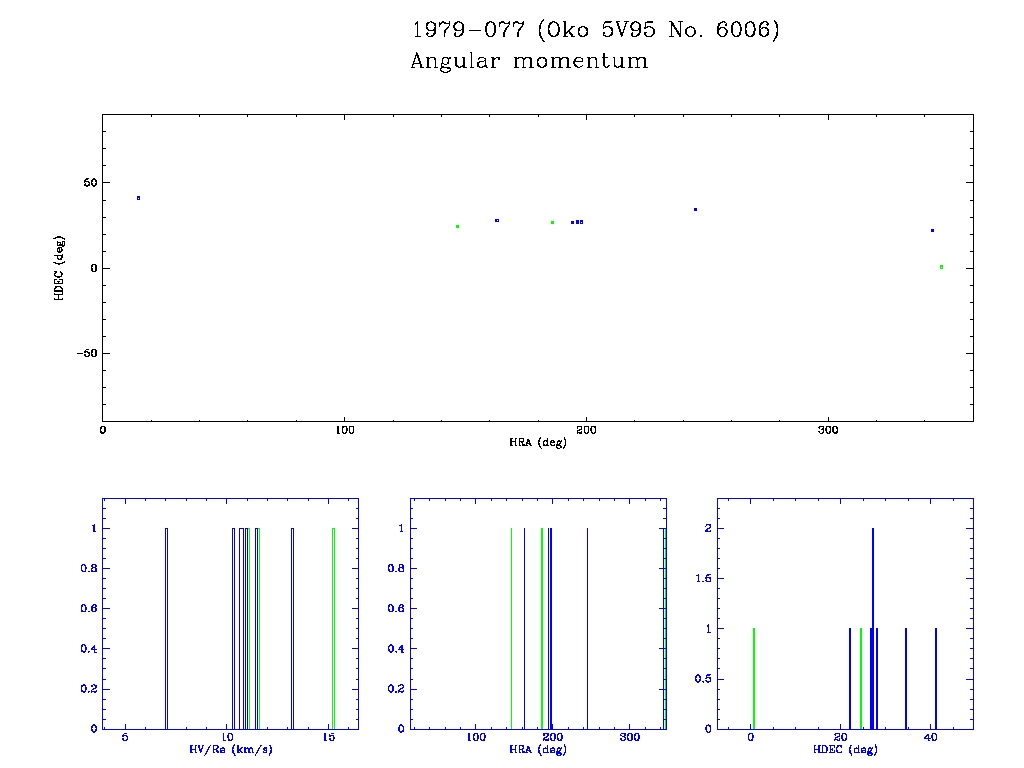Click the green bar near 24 in the HDEC histogram

coord(861,679)
